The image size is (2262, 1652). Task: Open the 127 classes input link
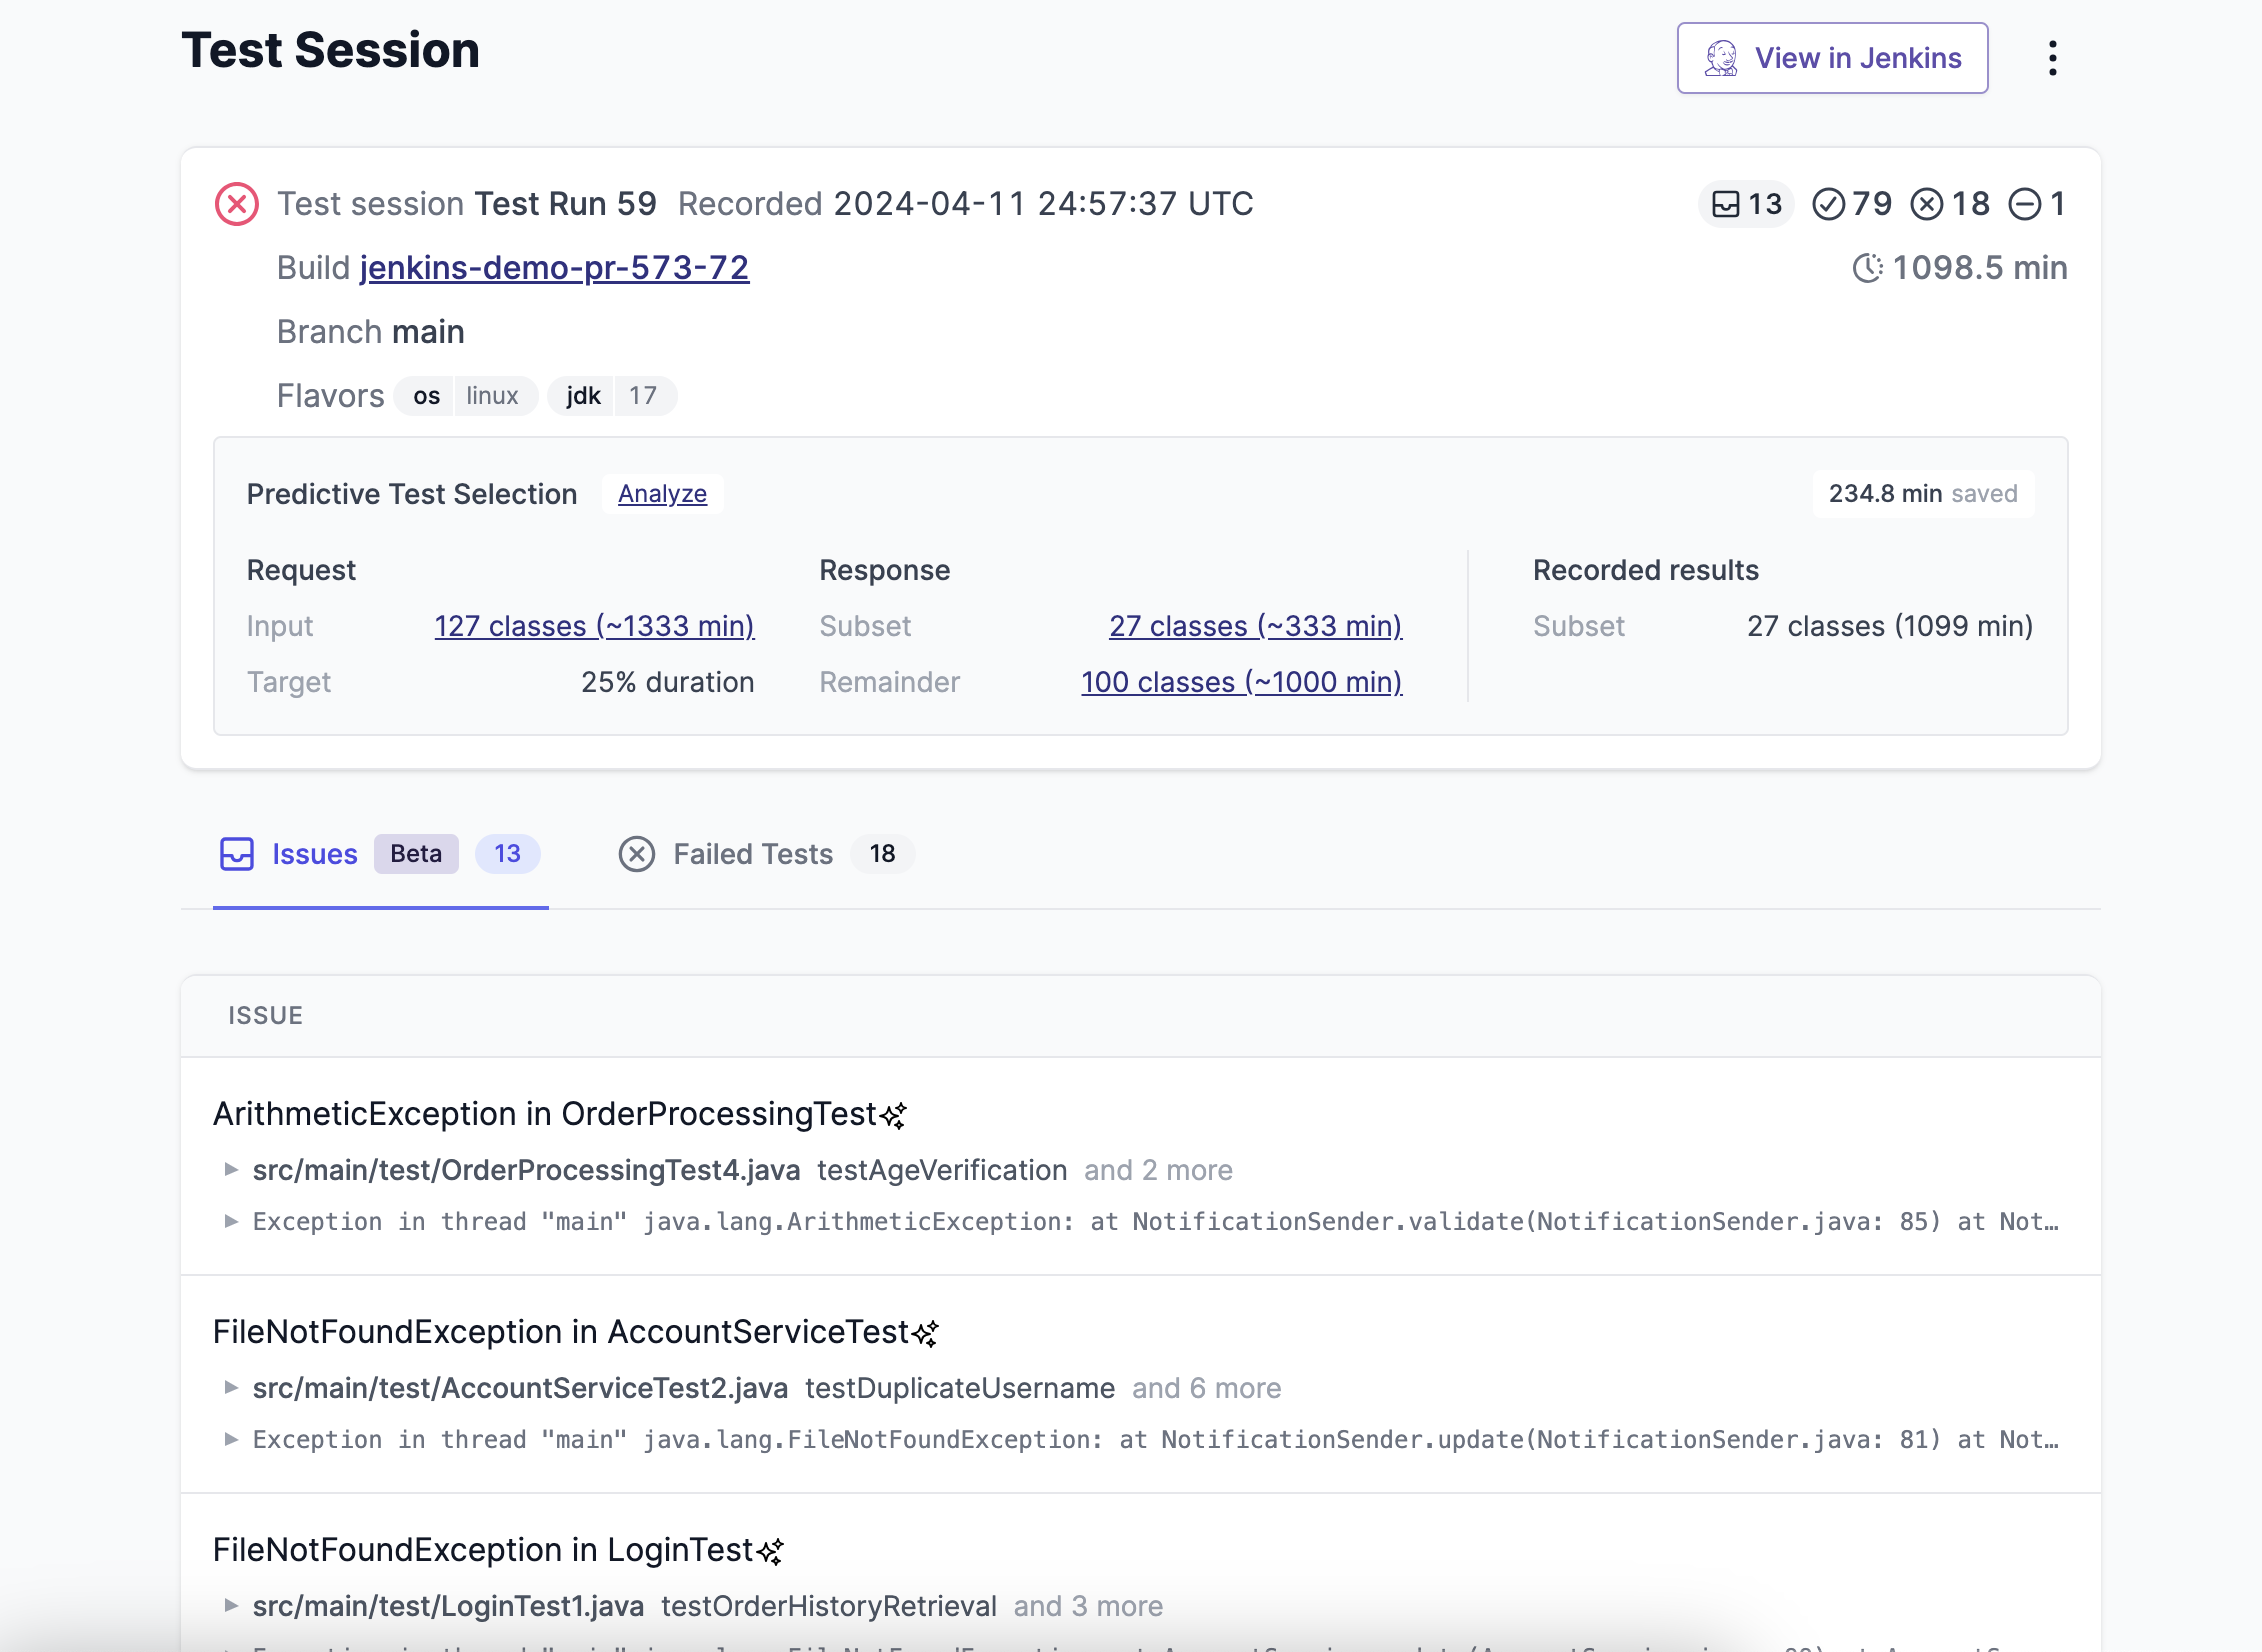594,626
